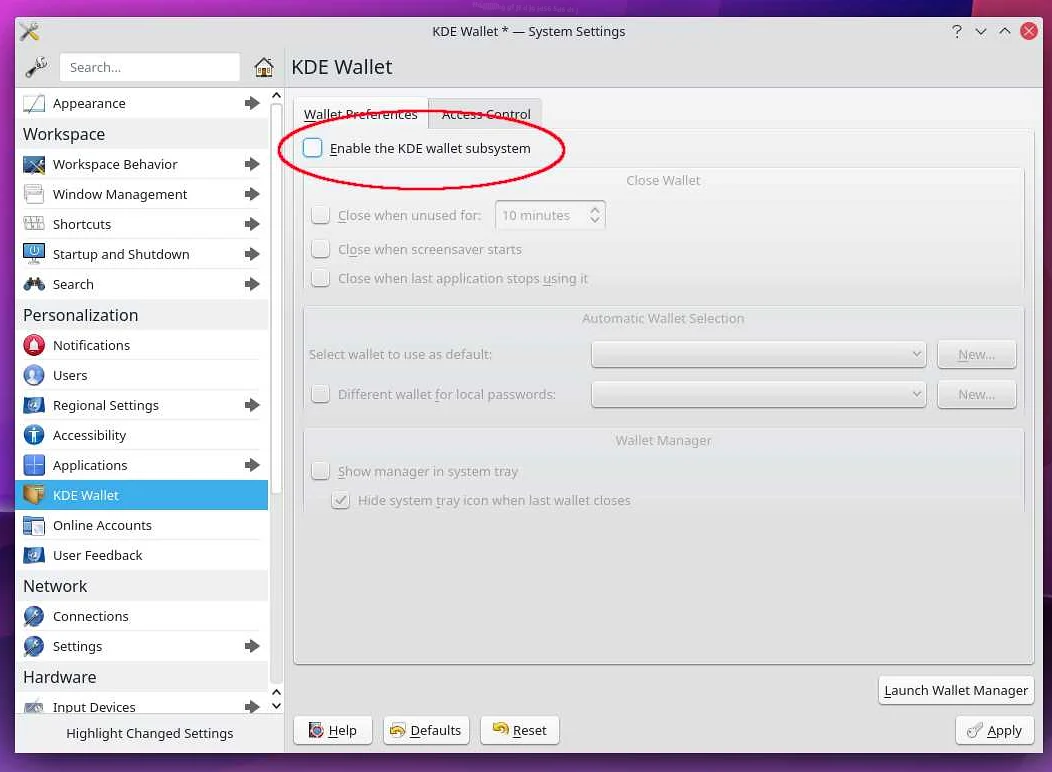Enable the KDE wallet subsystem
Screen dimensions: 1052x772
[x=312, y=146]
